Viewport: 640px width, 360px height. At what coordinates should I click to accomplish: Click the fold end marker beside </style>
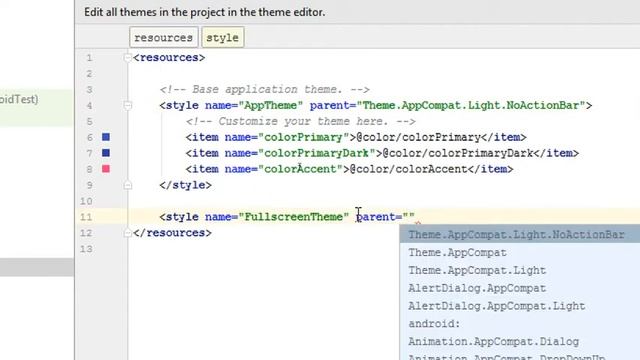click(x=128, y=185)
